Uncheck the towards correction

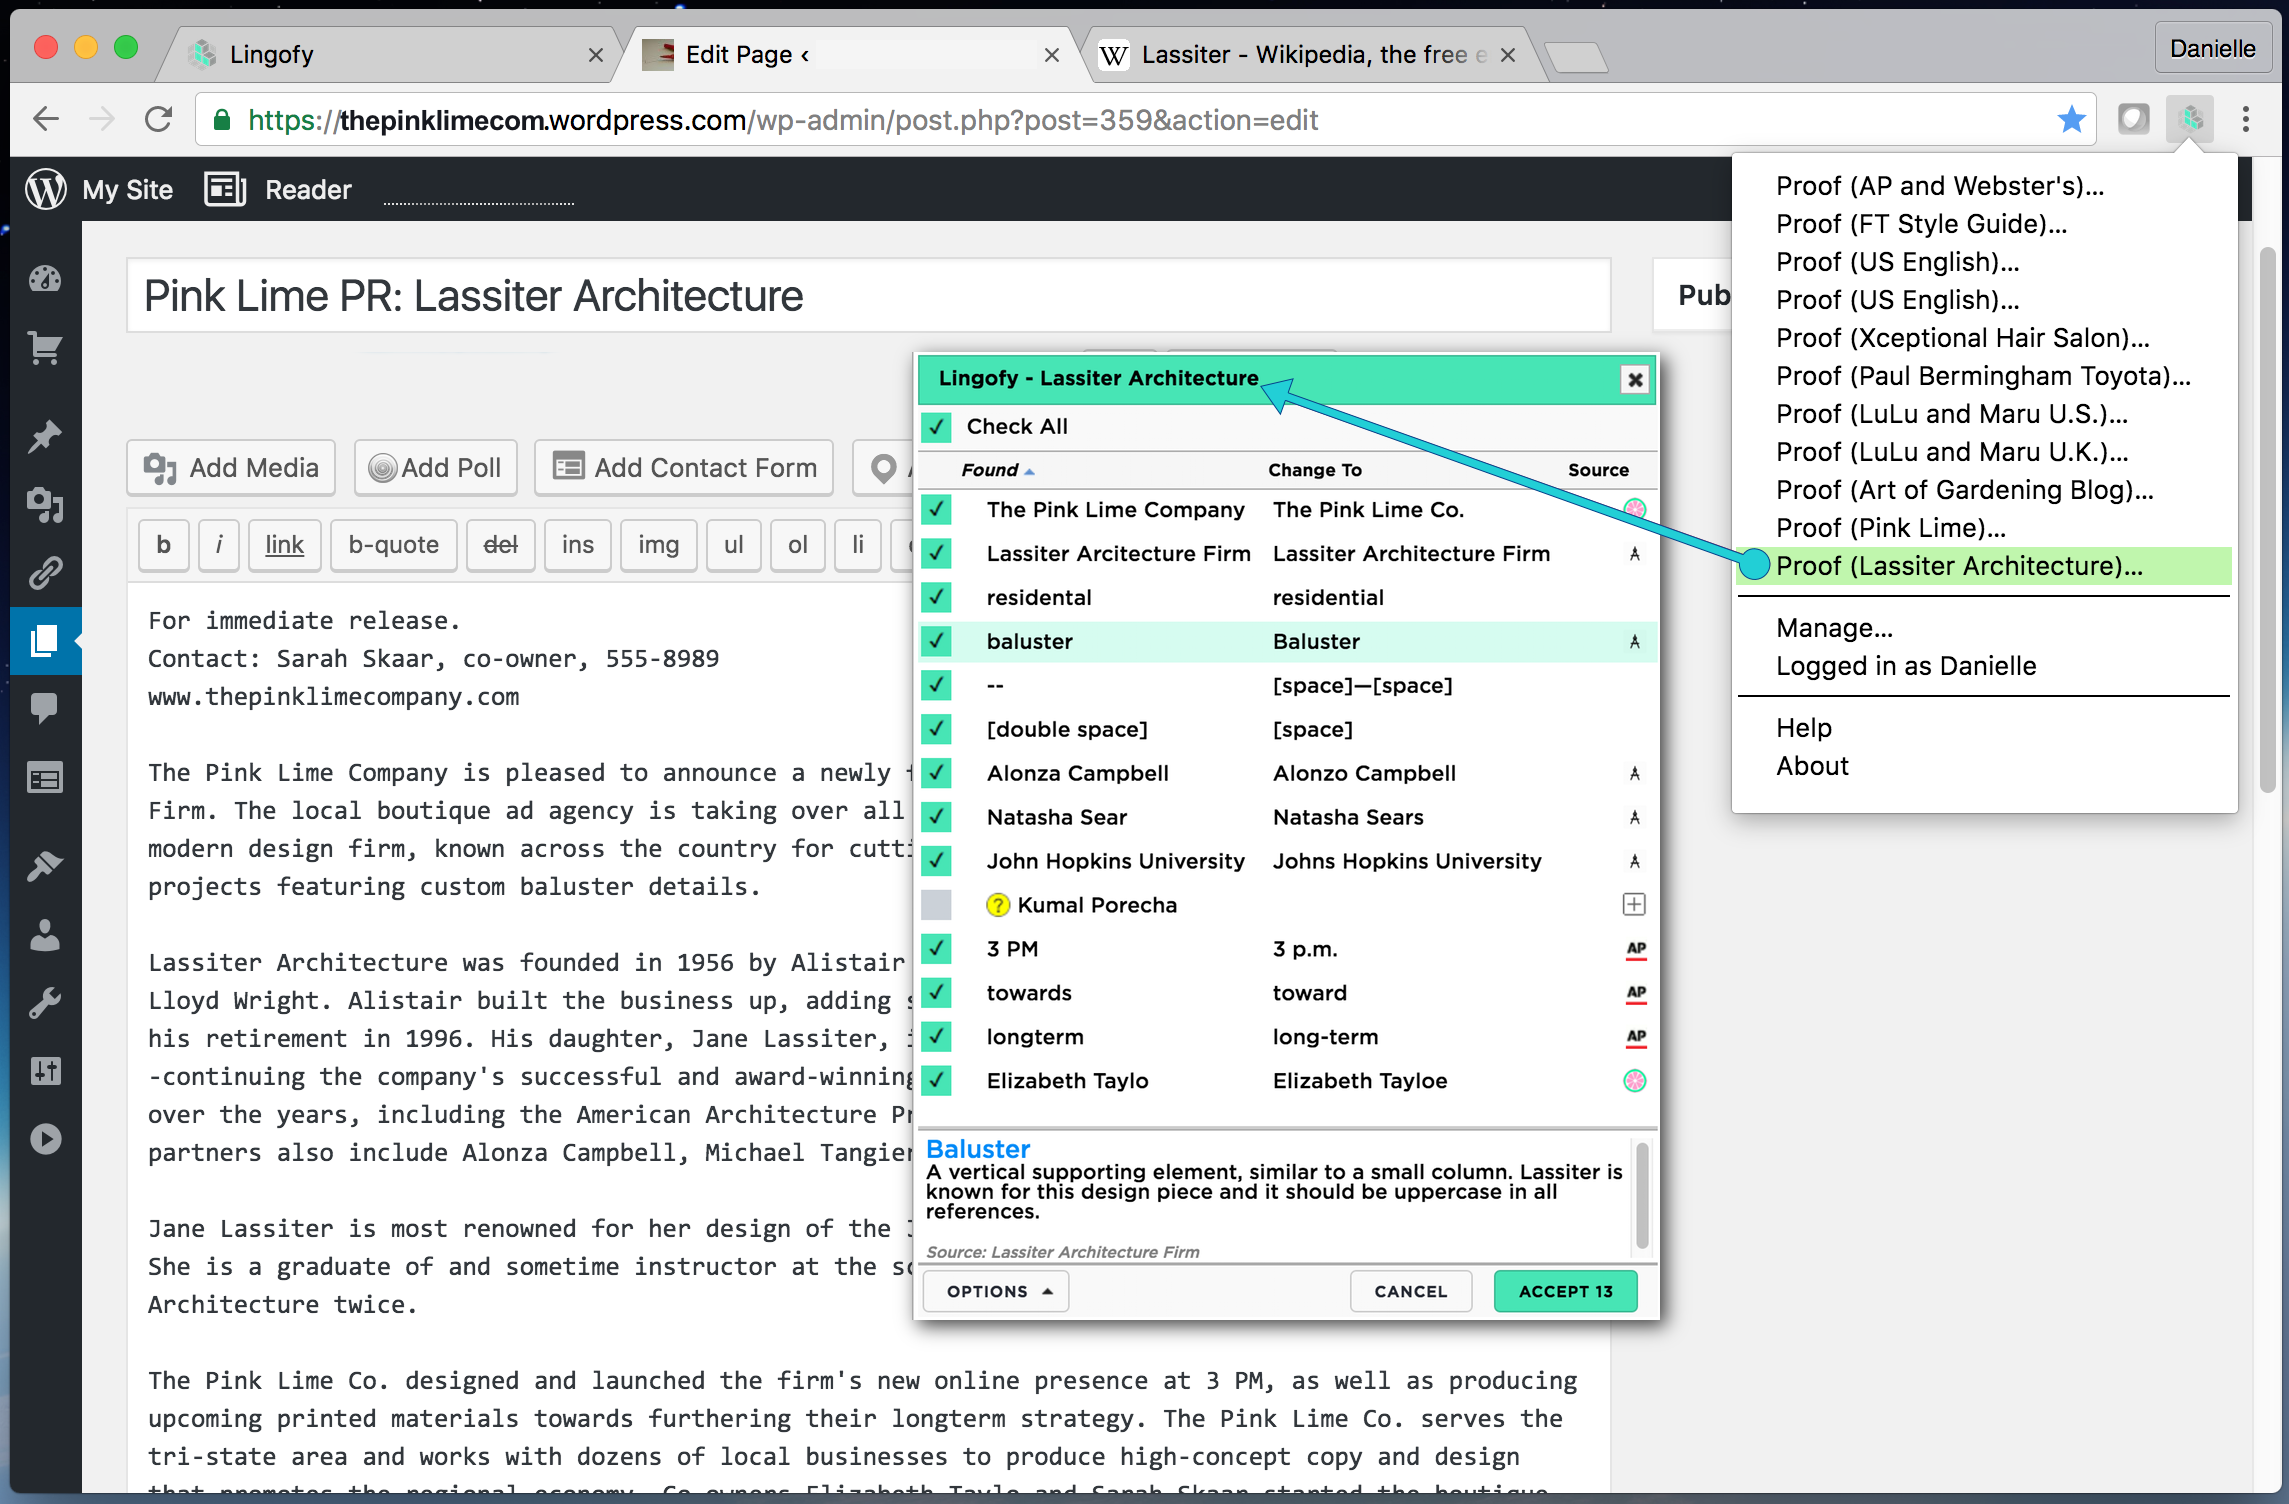937,993
